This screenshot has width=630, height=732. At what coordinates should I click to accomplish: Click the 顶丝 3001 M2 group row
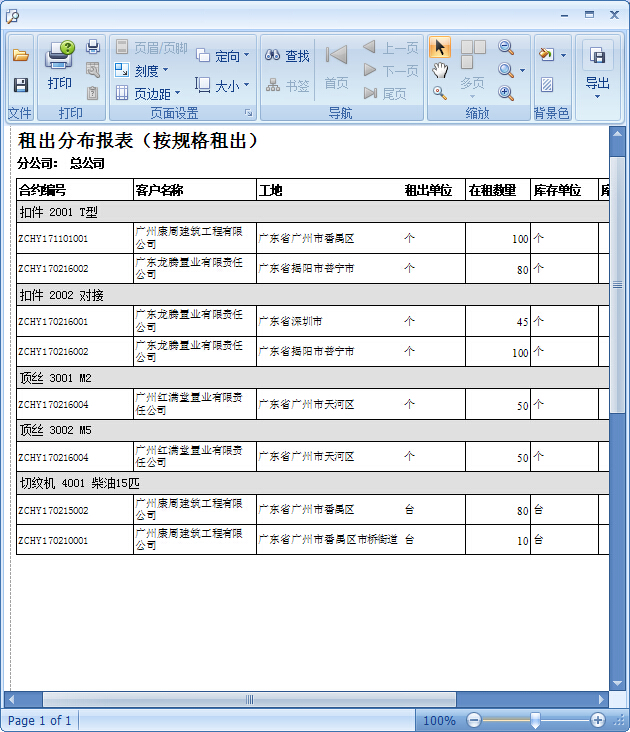[x=313, y=378]
